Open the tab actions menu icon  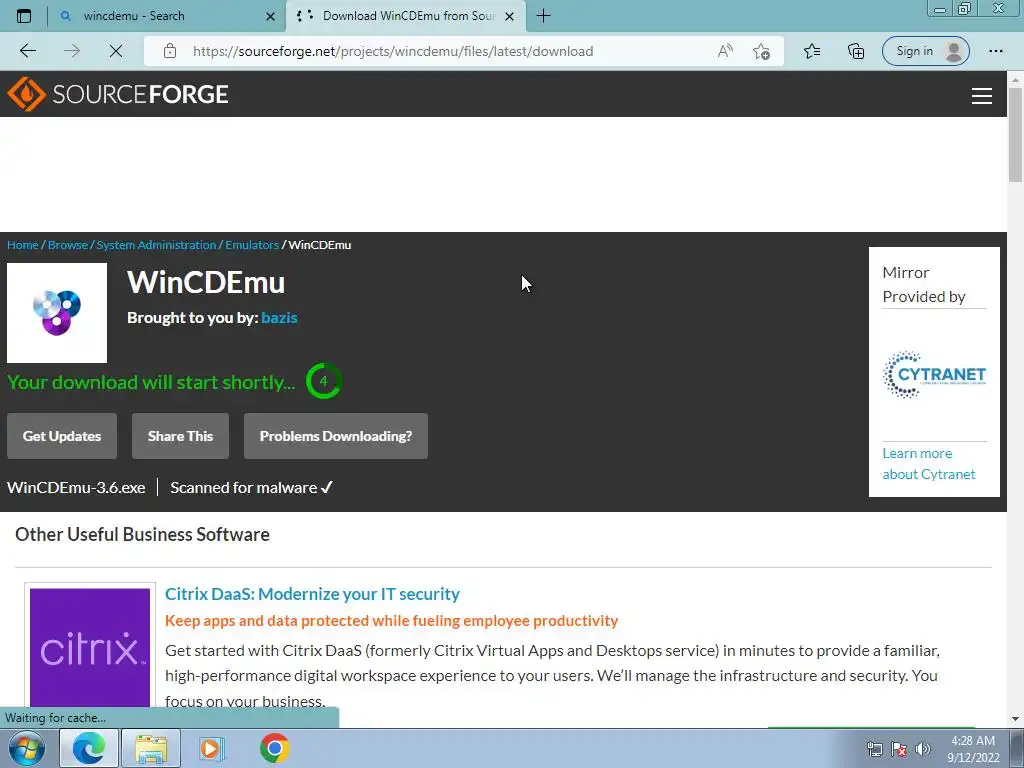pos(24,16)
